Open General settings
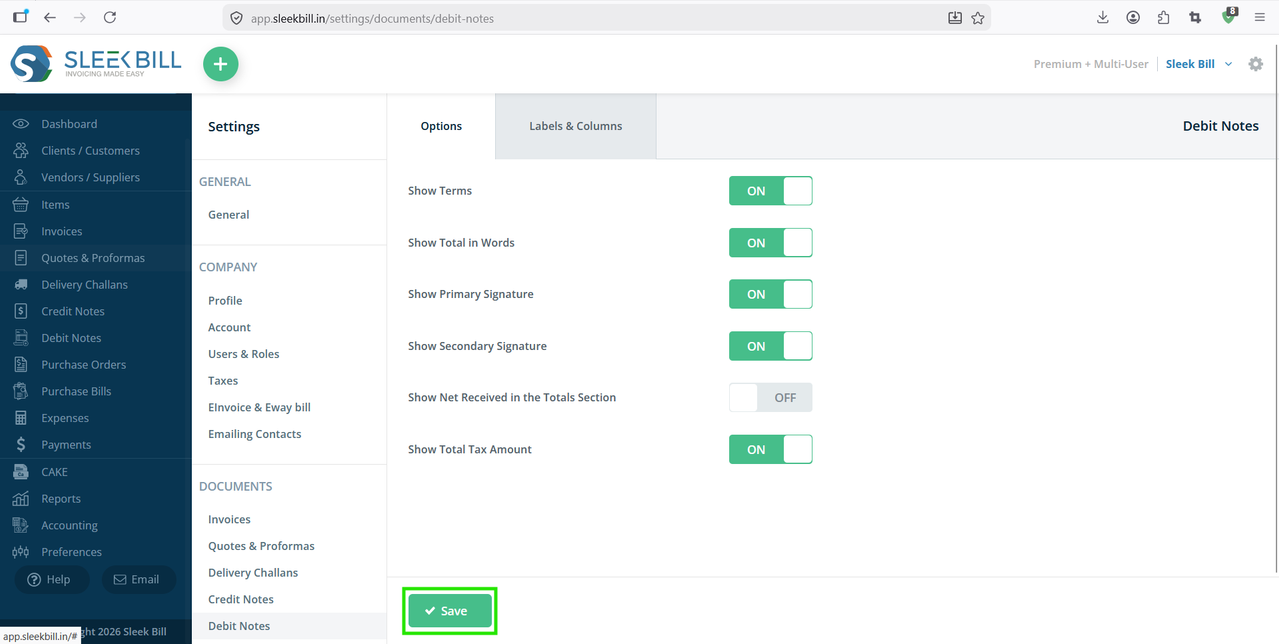 [229, 215]
